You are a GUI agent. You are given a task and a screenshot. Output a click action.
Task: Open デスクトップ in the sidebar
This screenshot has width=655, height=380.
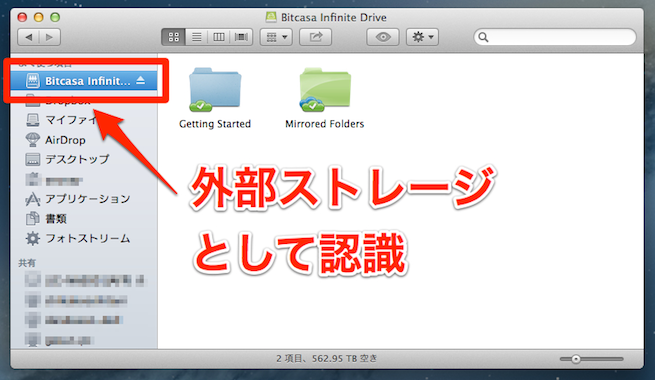point(84,159)
